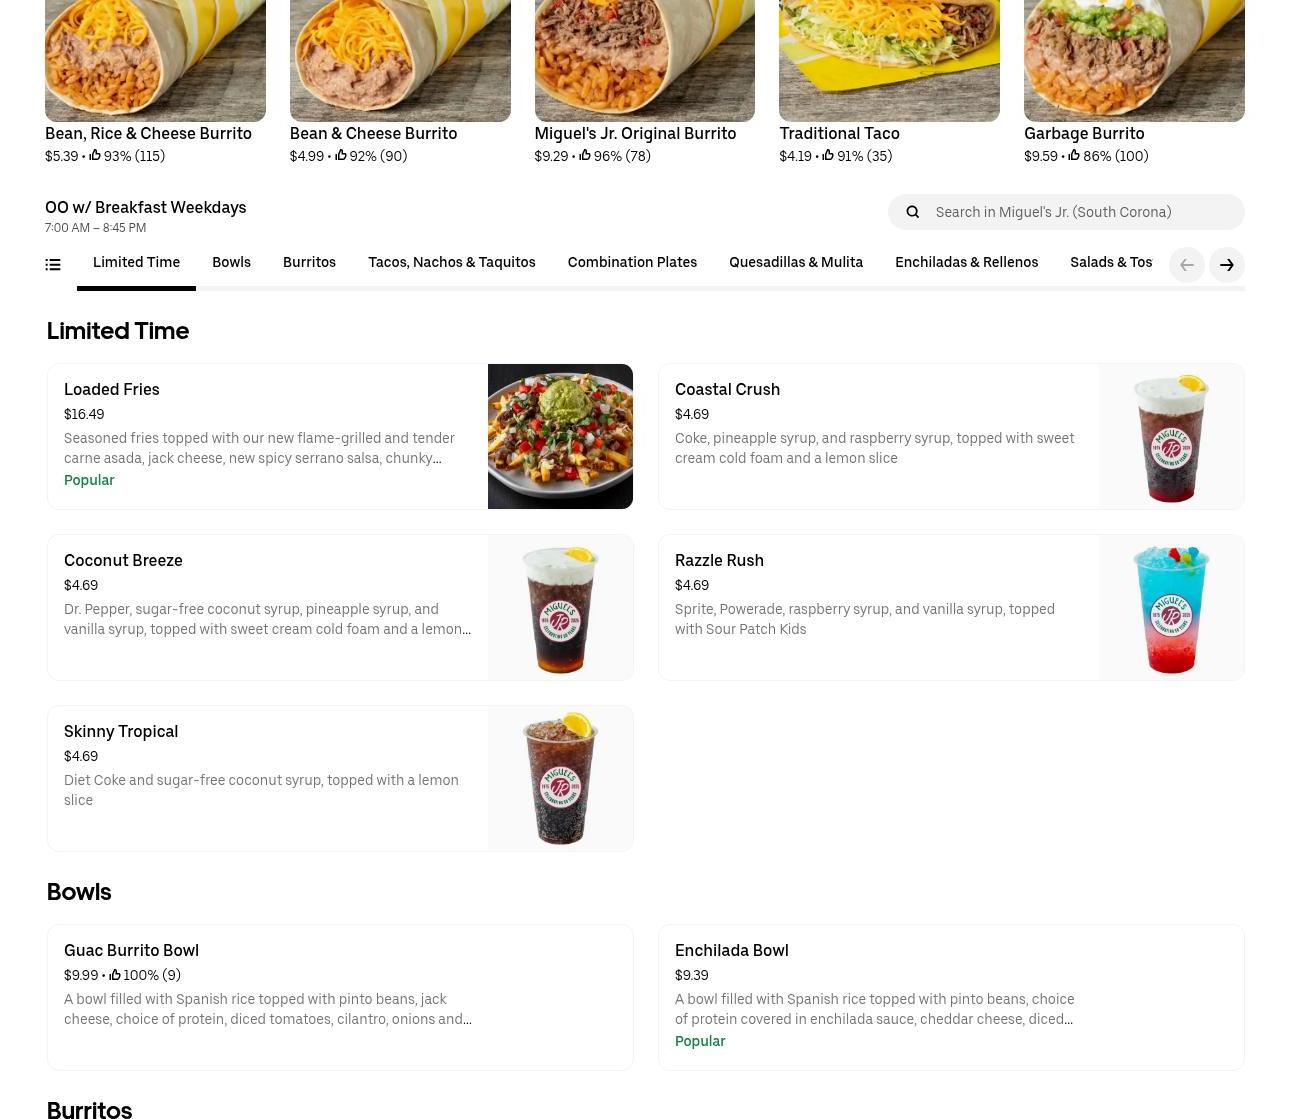Select the Traditional Taco featured item
1290x1119 pixels.
point(889,82)
